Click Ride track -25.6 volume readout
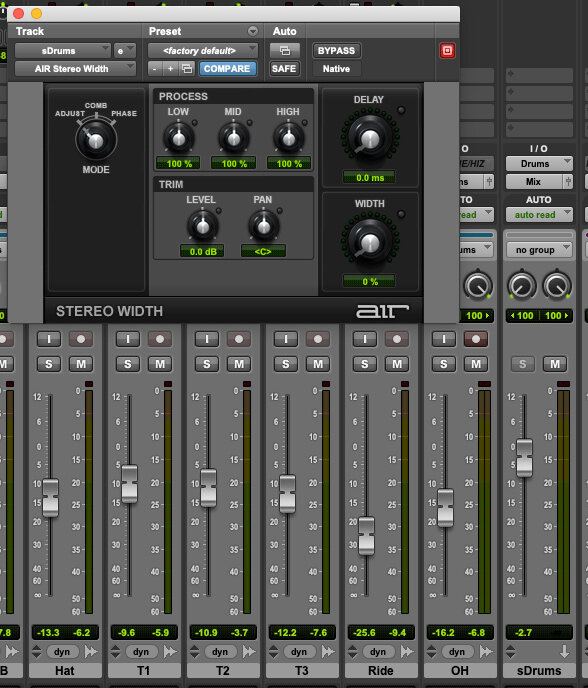588x688 pixels. pyautogui.click(x=364, y=633)
